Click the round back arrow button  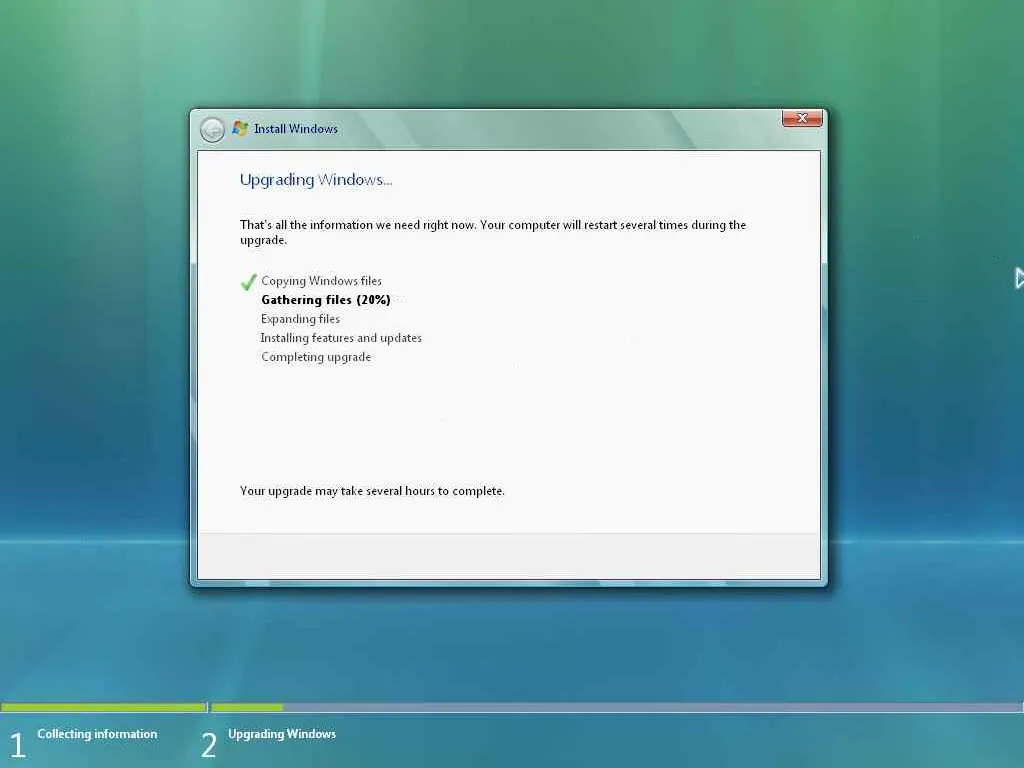tap(212, 129)
